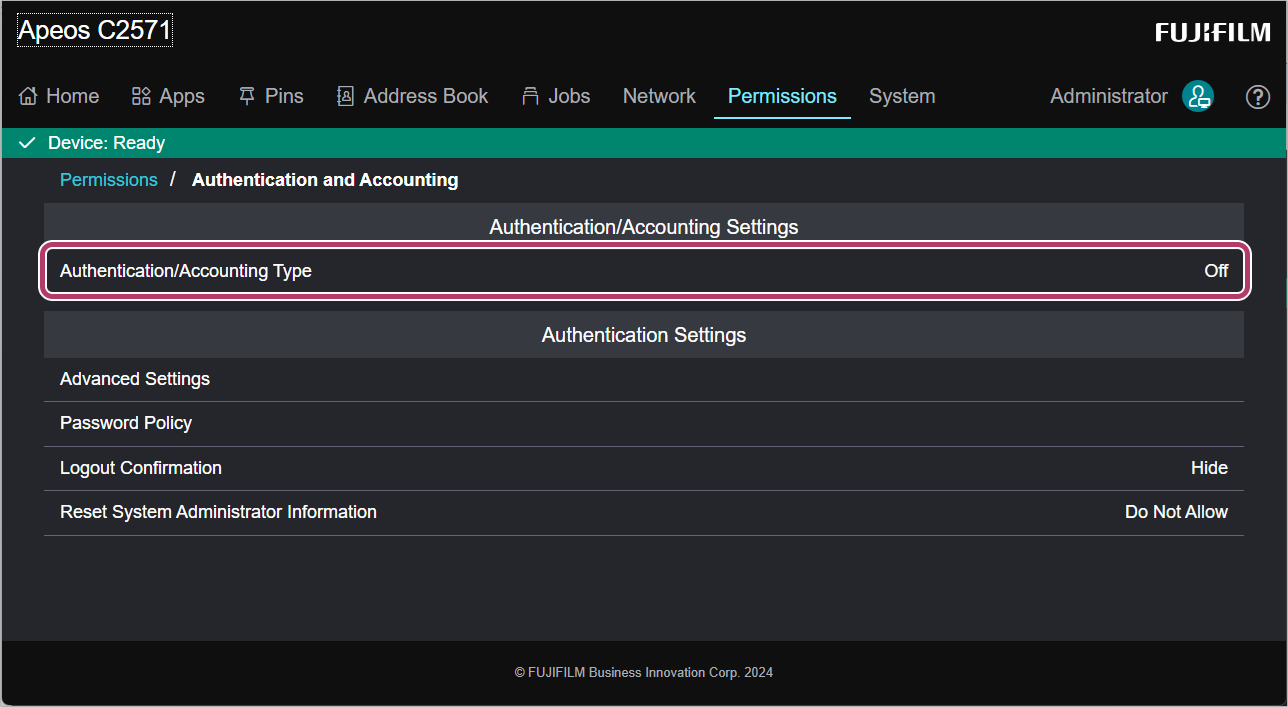Click the 'Authentication/Accounting Settings' section header

644,227
